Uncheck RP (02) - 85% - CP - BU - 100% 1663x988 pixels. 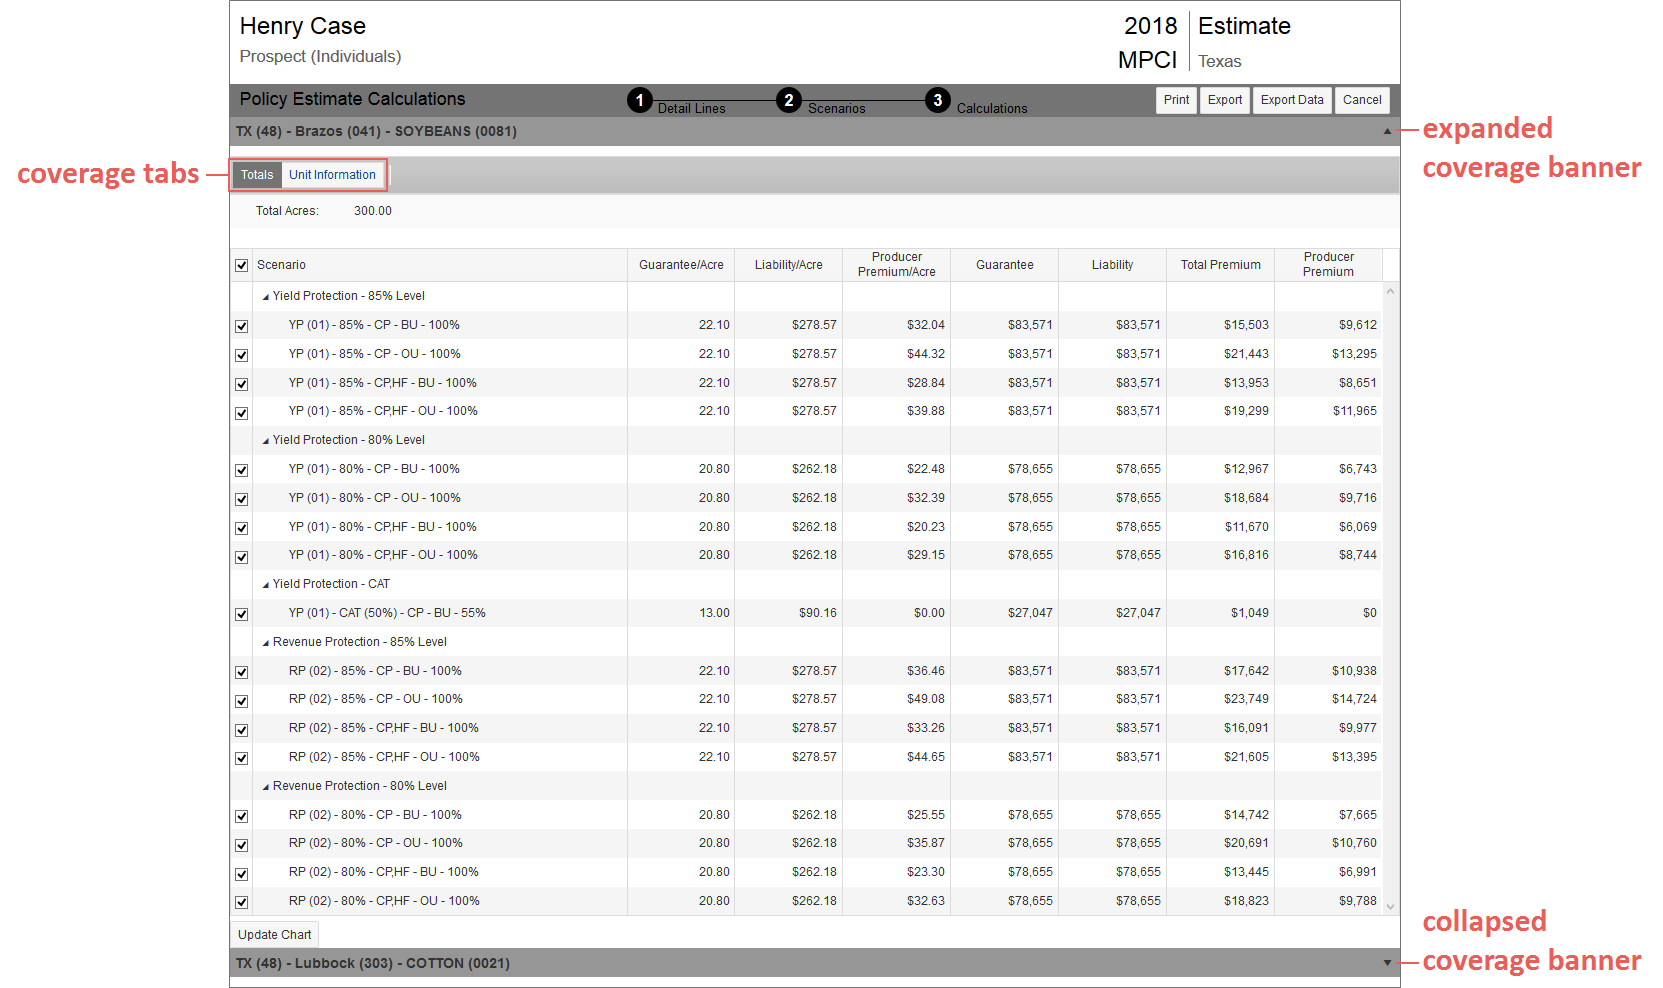(241, 672)
